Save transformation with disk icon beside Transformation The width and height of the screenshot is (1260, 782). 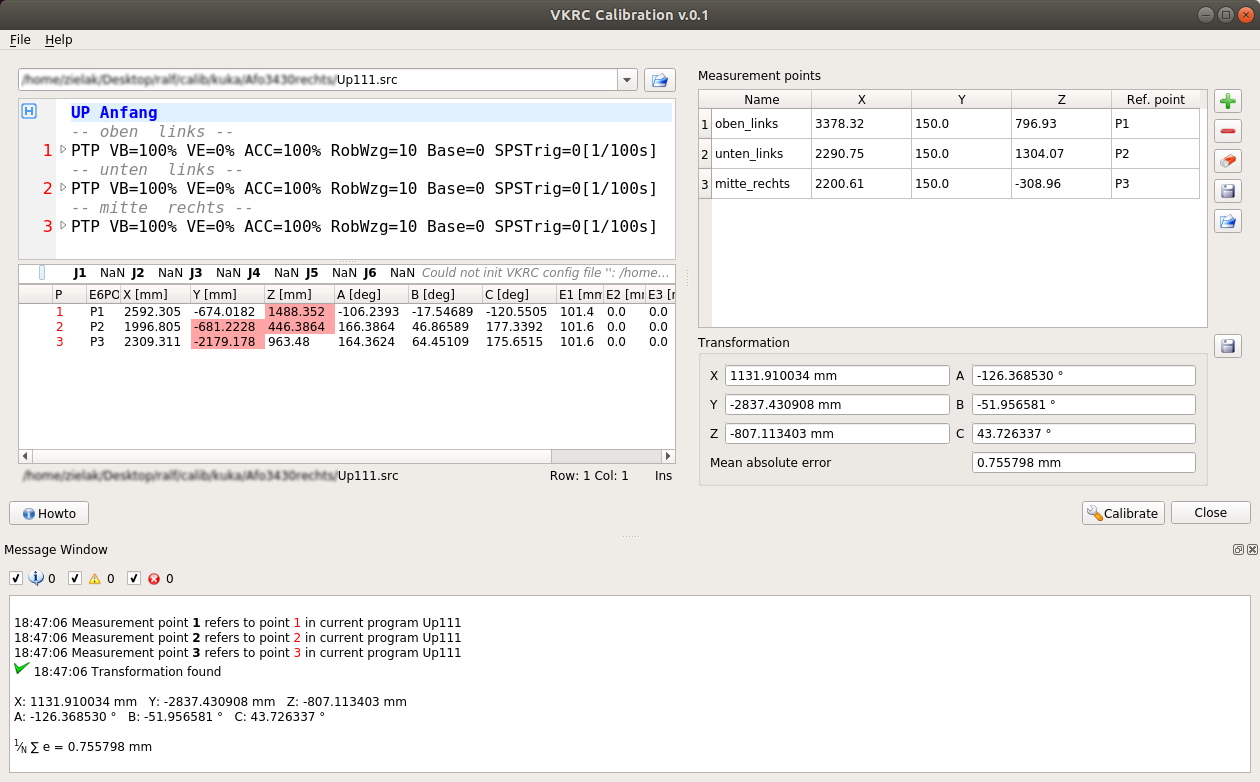point(1228,346)
